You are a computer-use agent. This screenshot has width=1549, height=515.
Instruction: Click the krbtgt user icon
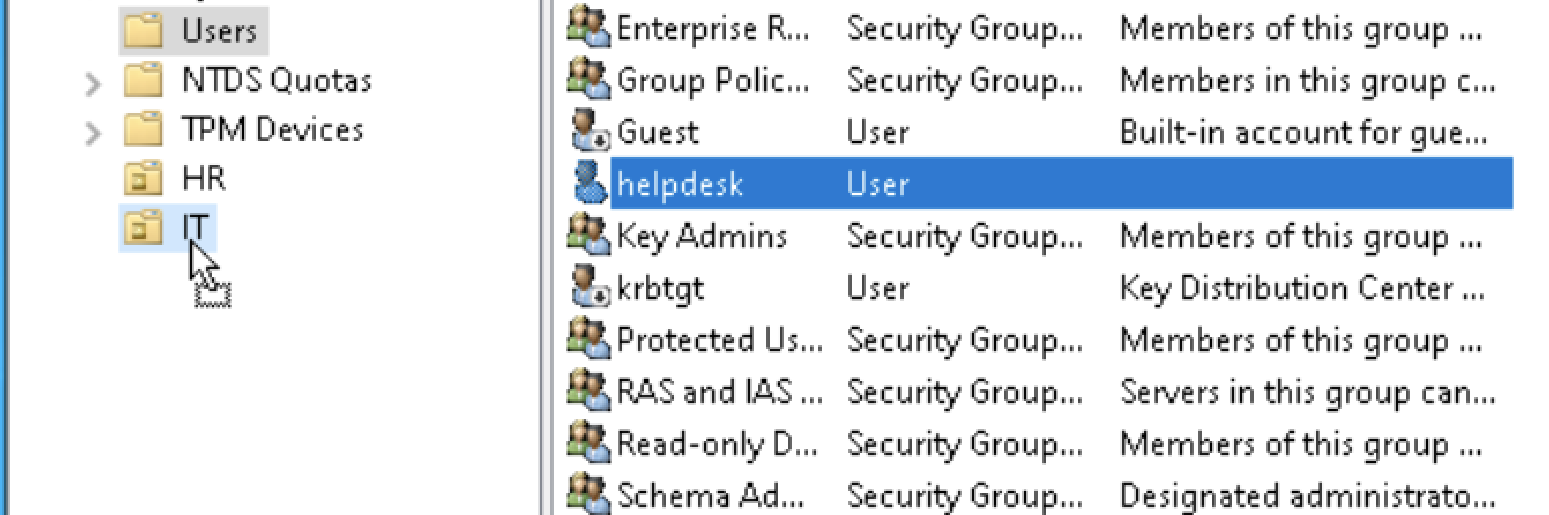click(589, 288)
